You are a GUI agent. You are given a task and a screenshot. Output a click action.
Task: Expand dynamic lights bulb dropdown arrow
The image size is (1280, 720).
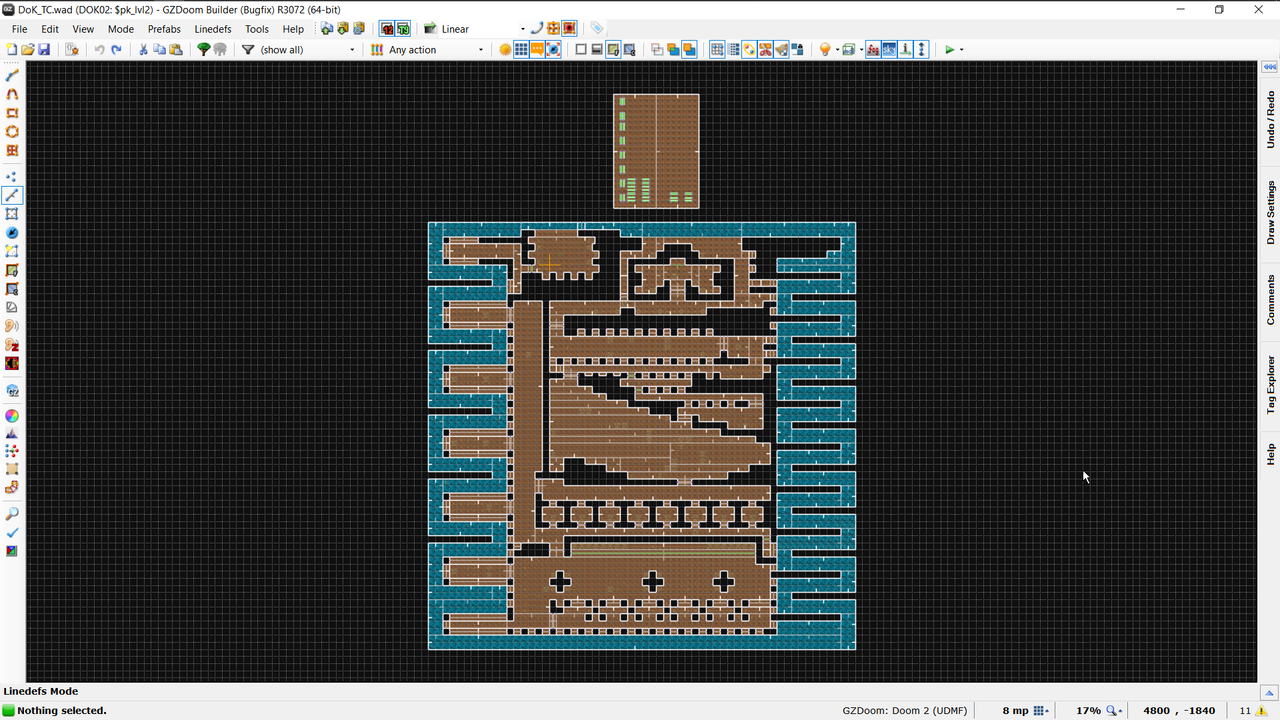pyautogui.click(x=837, y=49)
